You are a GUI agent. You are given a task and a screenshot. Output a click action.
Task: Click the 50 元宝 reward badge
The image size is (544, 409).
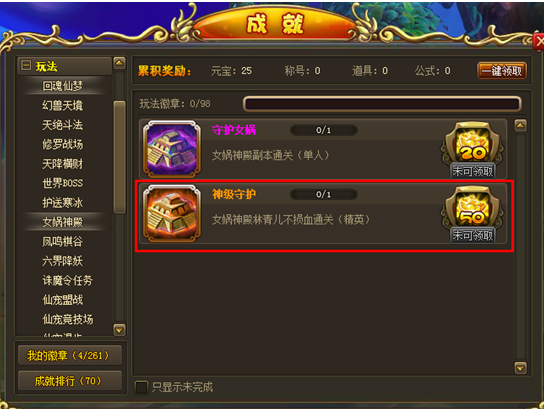coord(473,209)
